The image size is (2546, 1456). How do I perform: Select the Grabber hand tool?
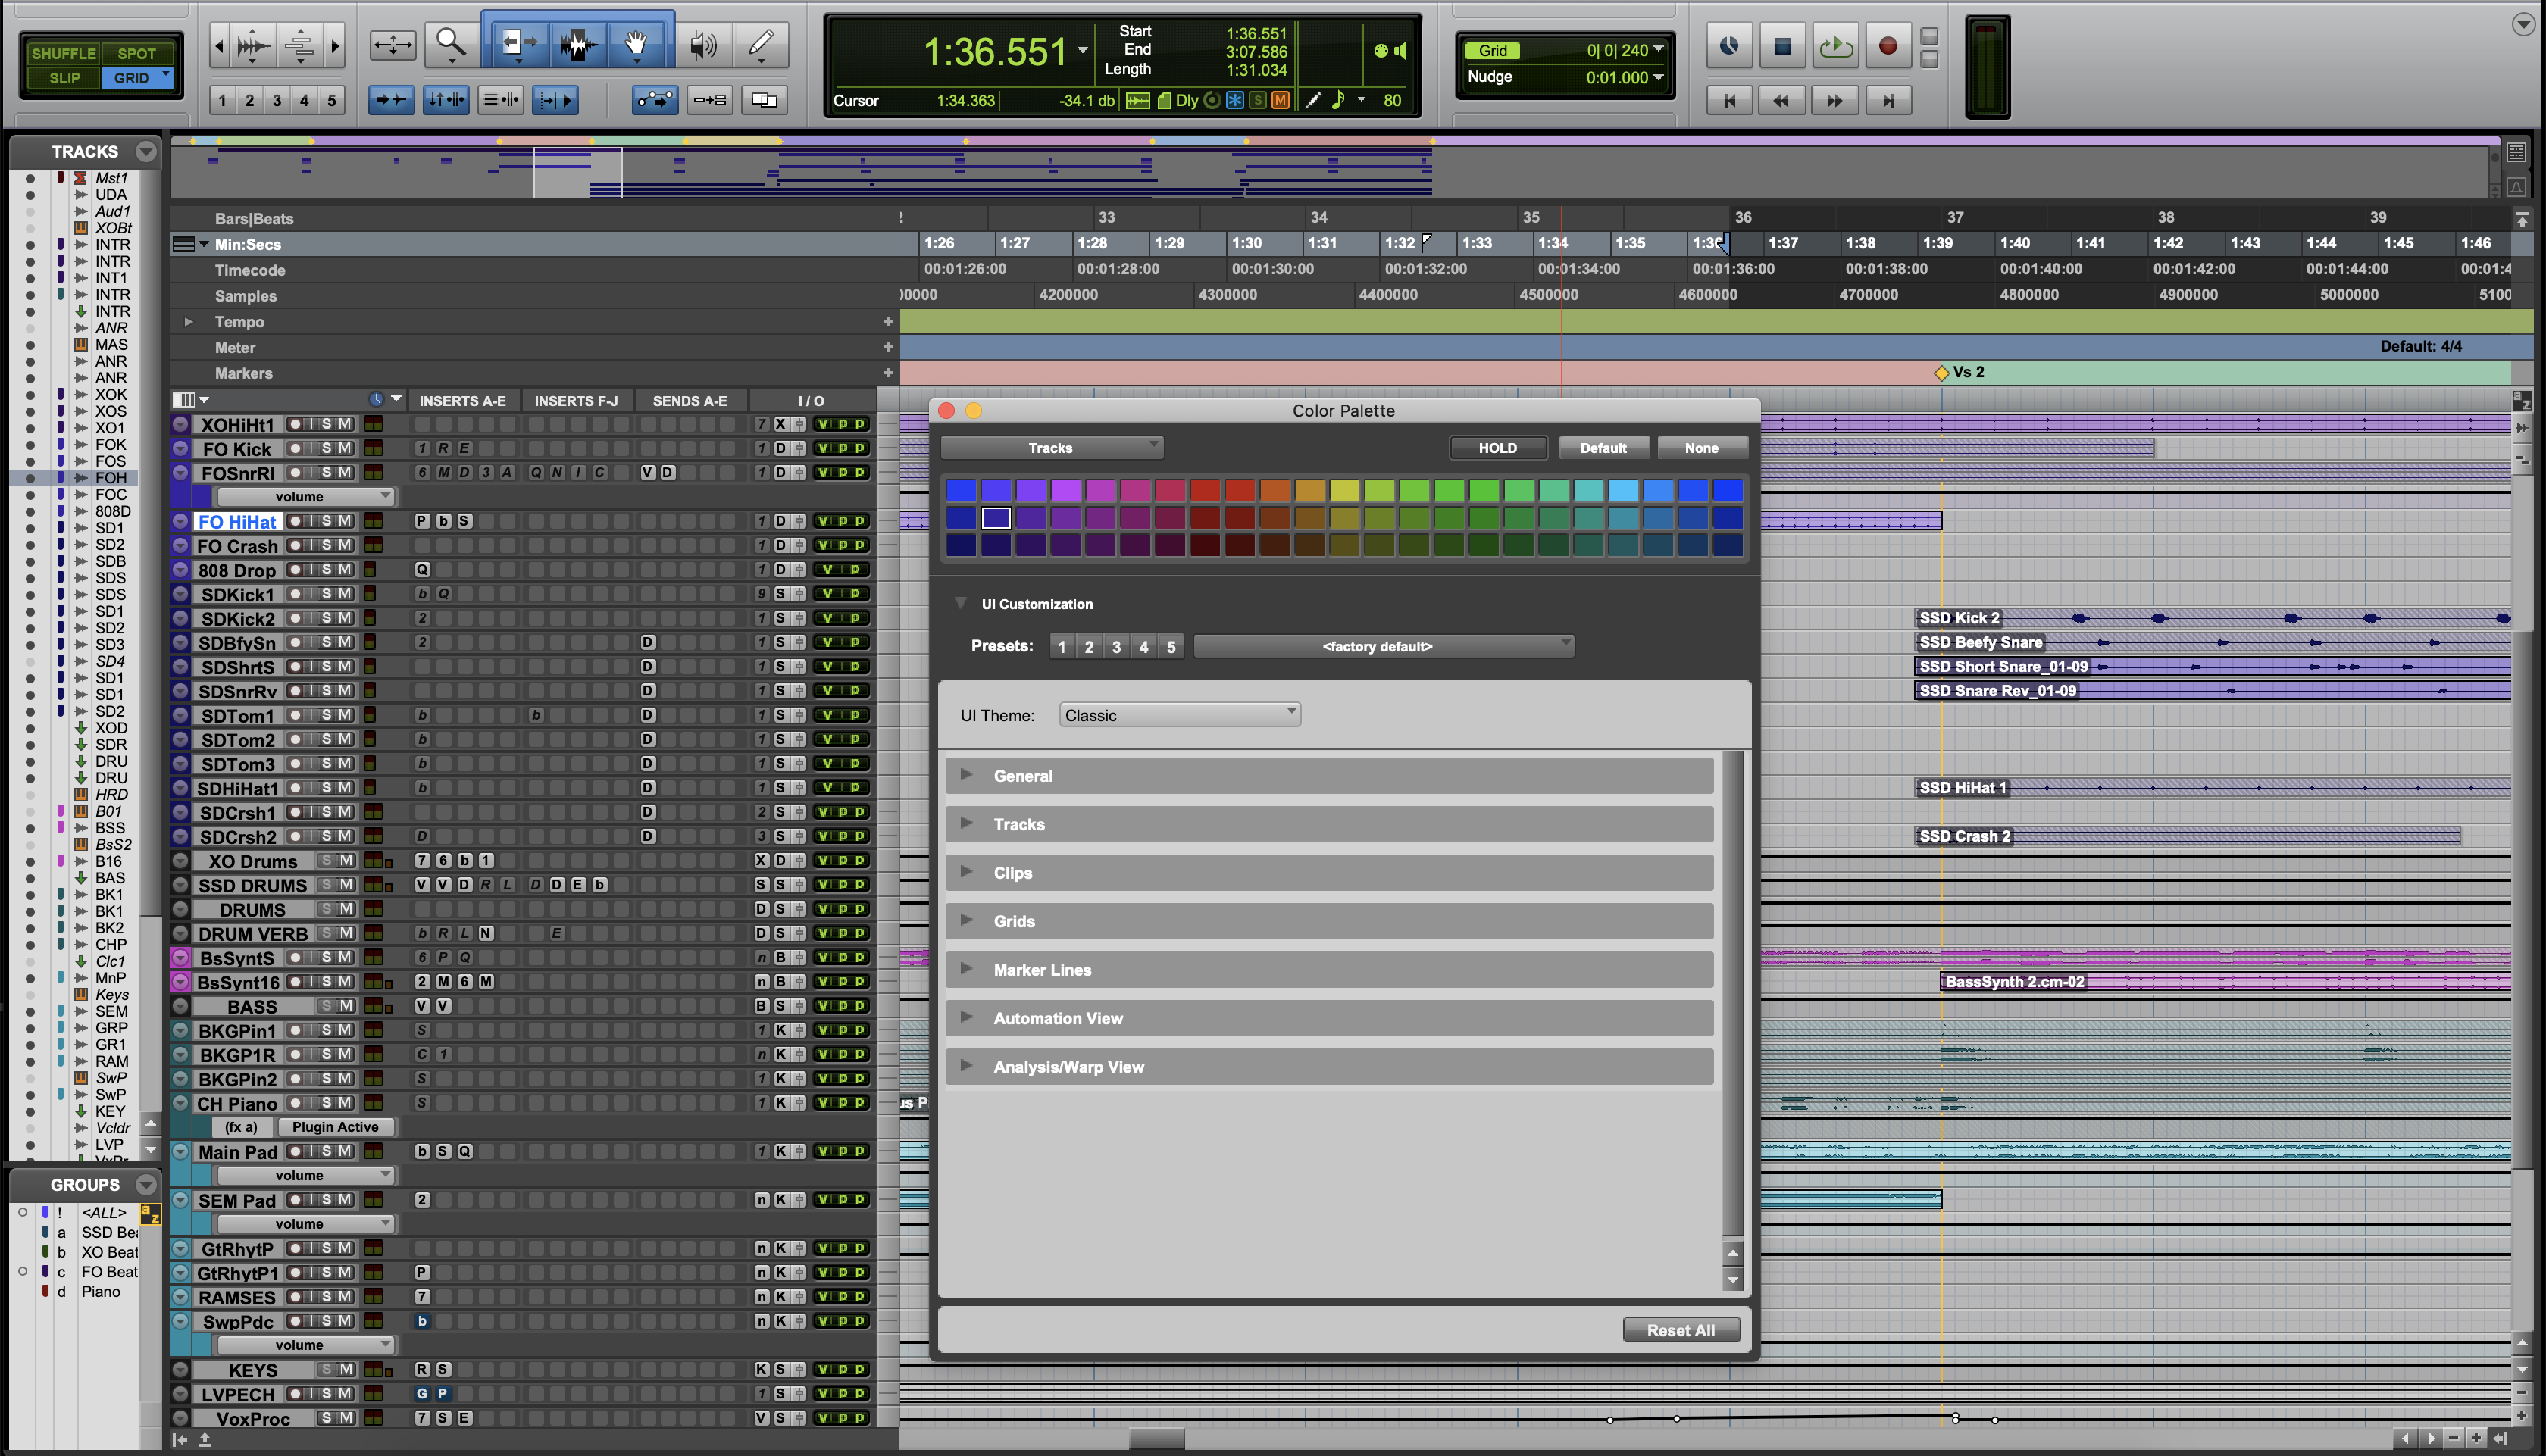click(636, 44)
